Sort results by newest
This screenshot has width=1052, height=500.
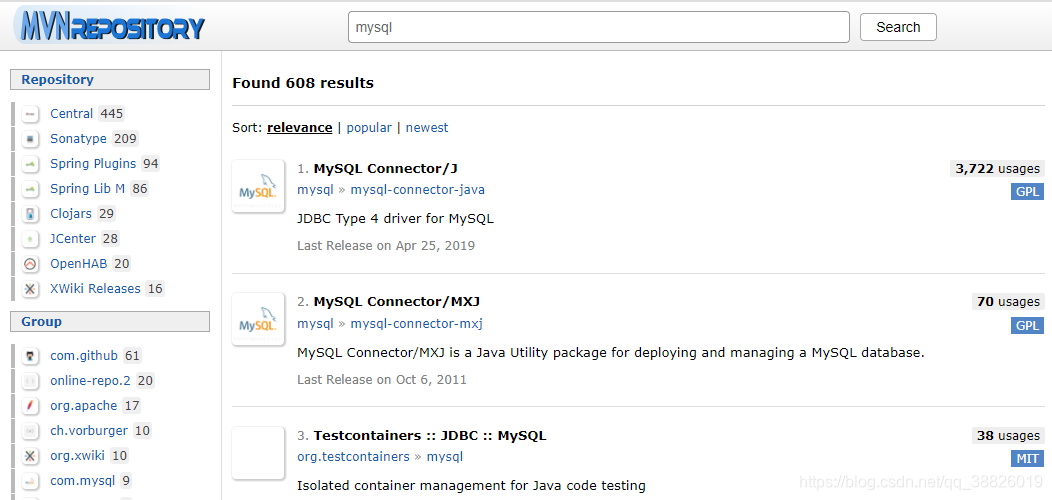pyautogui.click(x=427, y=128)
